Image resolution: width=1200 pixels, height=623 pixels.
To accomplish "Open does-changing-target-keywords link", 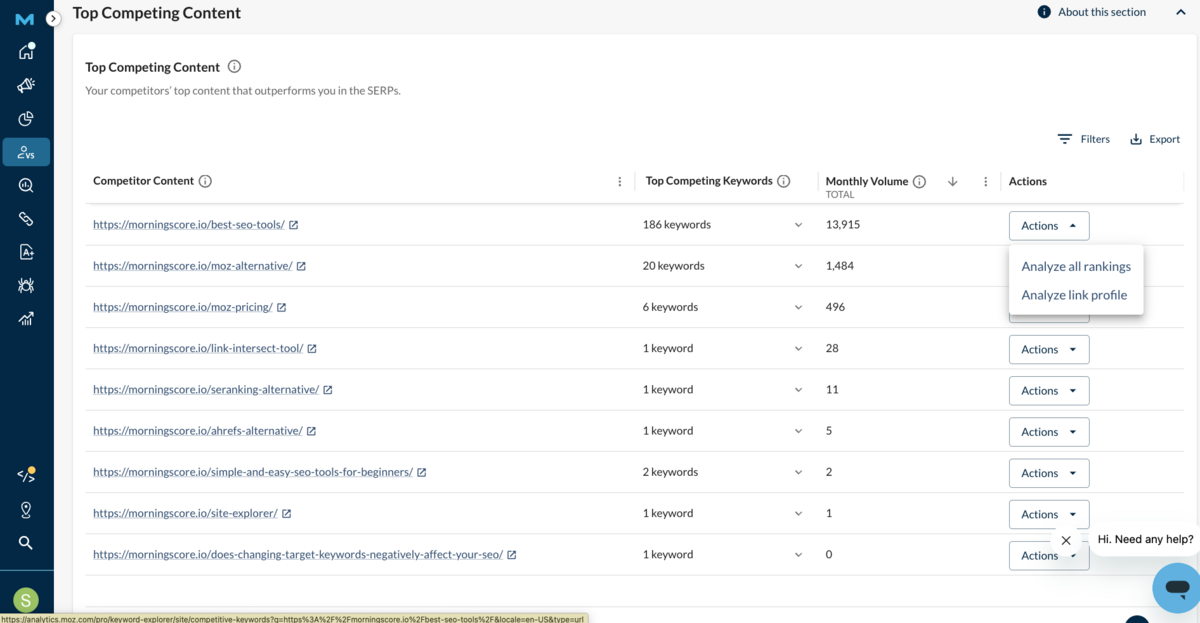I will [298, 554].
